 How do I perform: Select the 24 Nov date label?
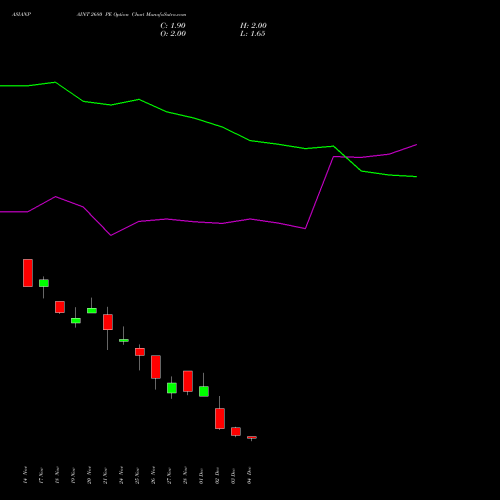tap(121, 475)
